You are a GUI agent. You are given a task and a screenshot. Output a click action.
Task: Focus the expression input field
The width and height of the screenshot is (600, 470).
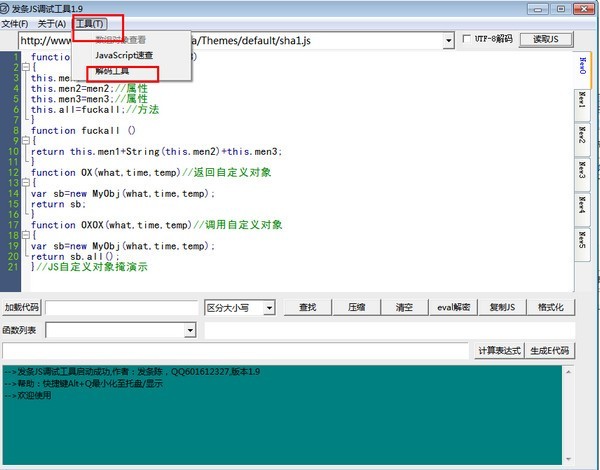[x=235, y=351]
